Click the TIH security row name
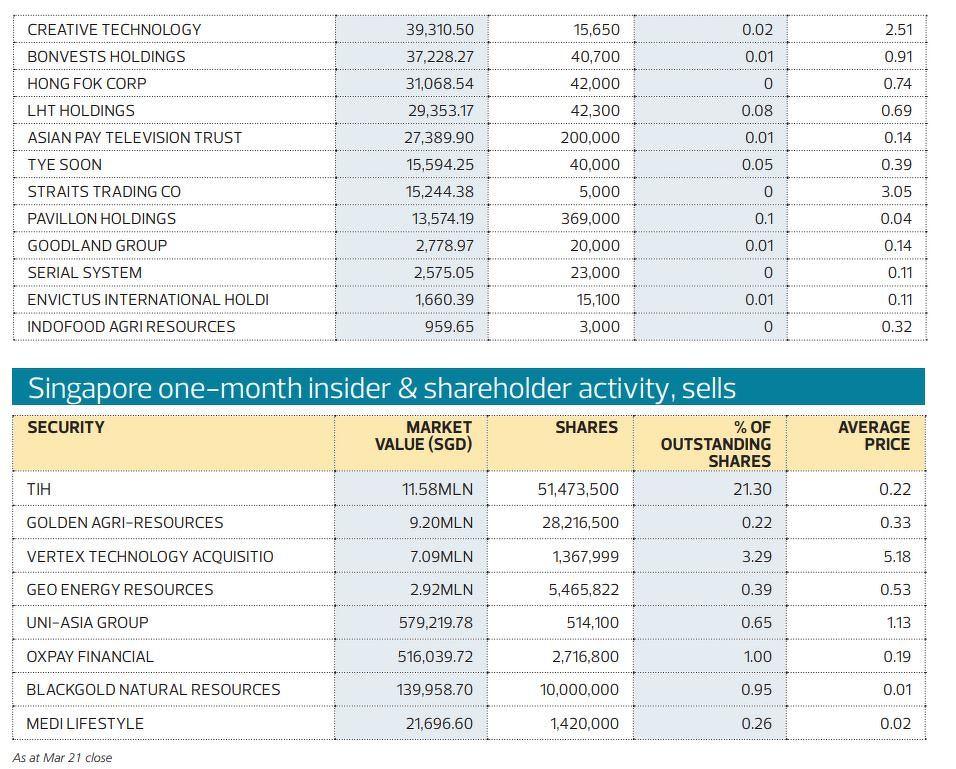Screen dimensions: 956x769 tap(39, 489)
